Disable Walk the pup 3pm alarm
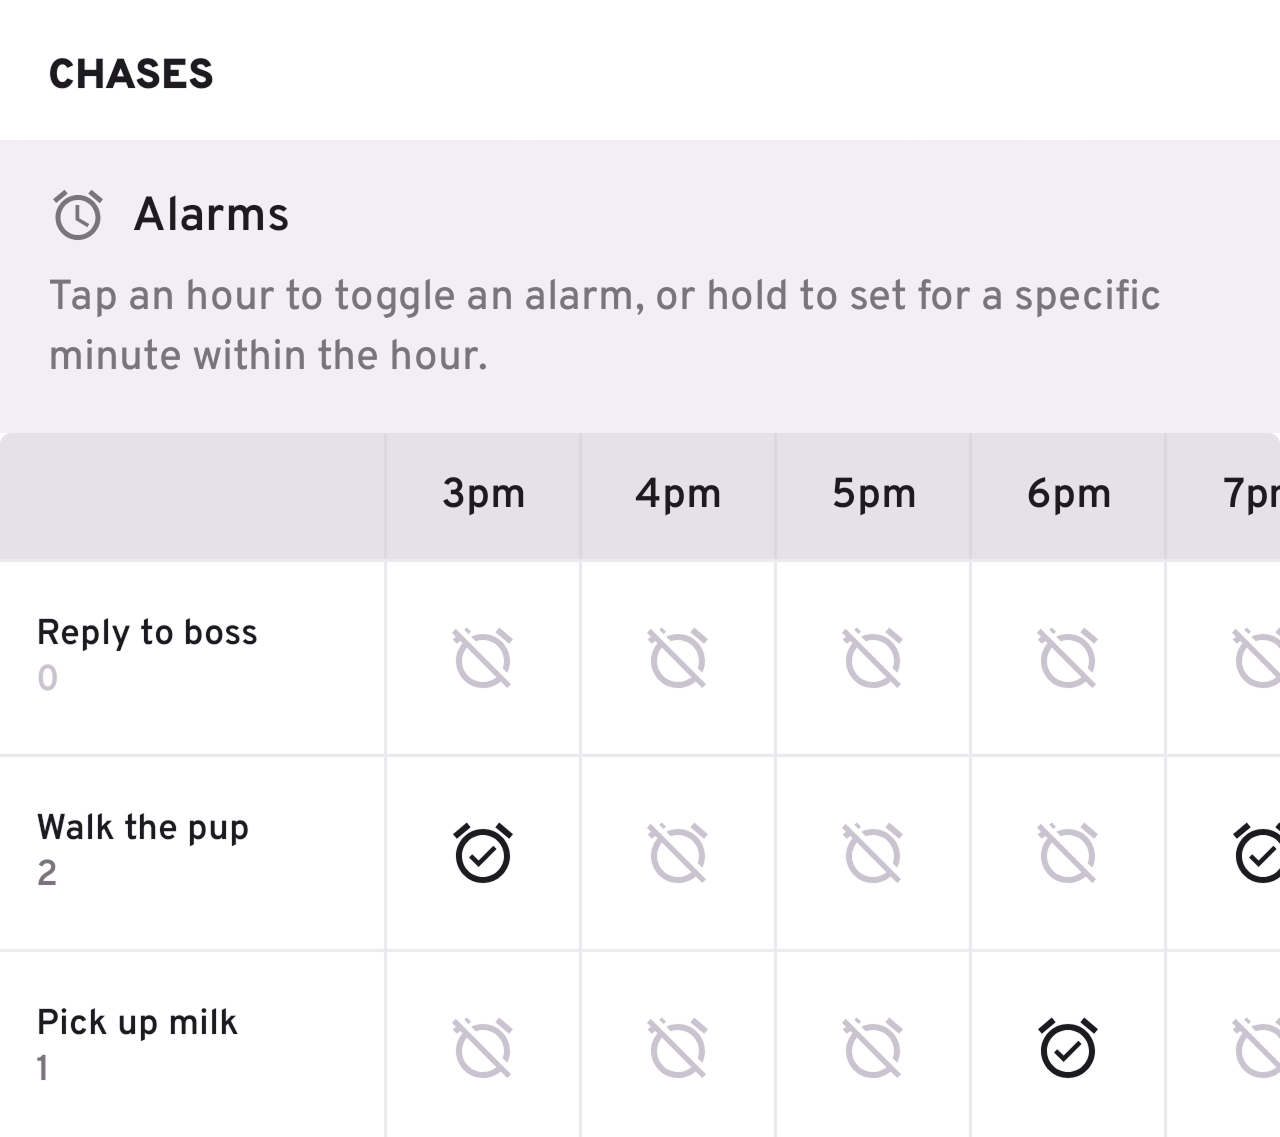Viewport: 1280px width, 1137px height. (483, 853)
